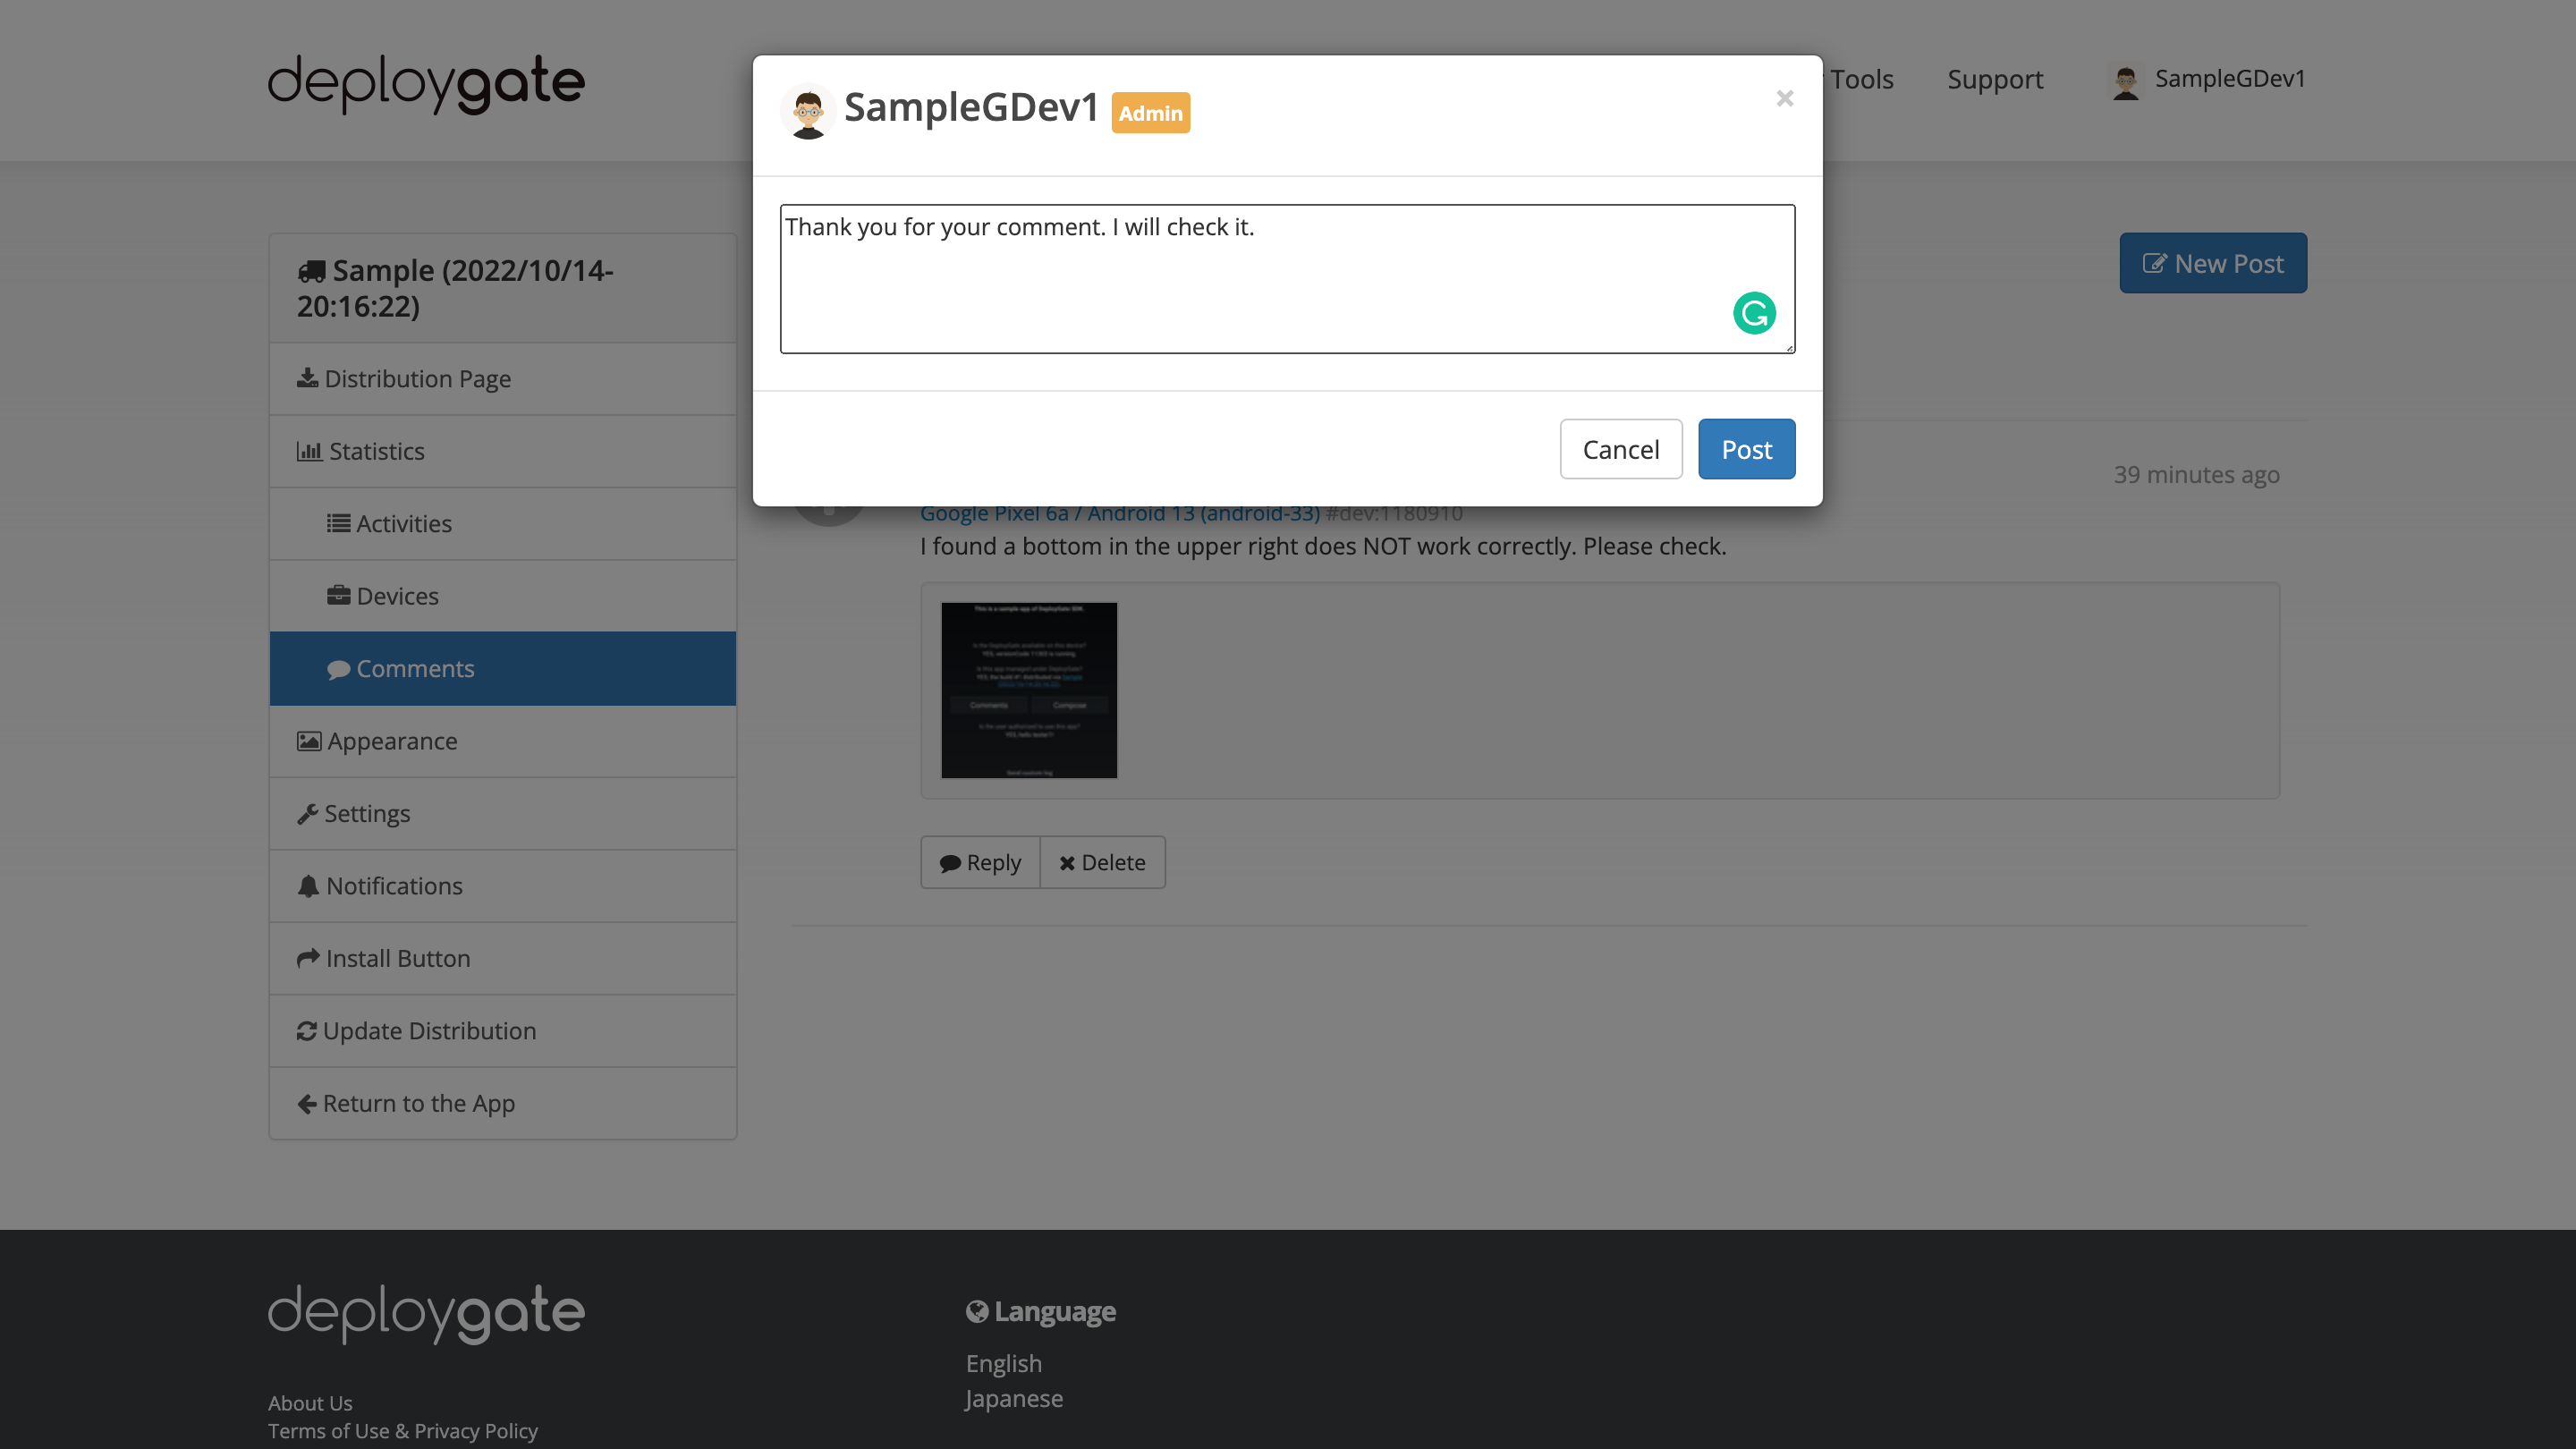
Task: Return to the App via back arrow
Action: [x=307, y=1103]
